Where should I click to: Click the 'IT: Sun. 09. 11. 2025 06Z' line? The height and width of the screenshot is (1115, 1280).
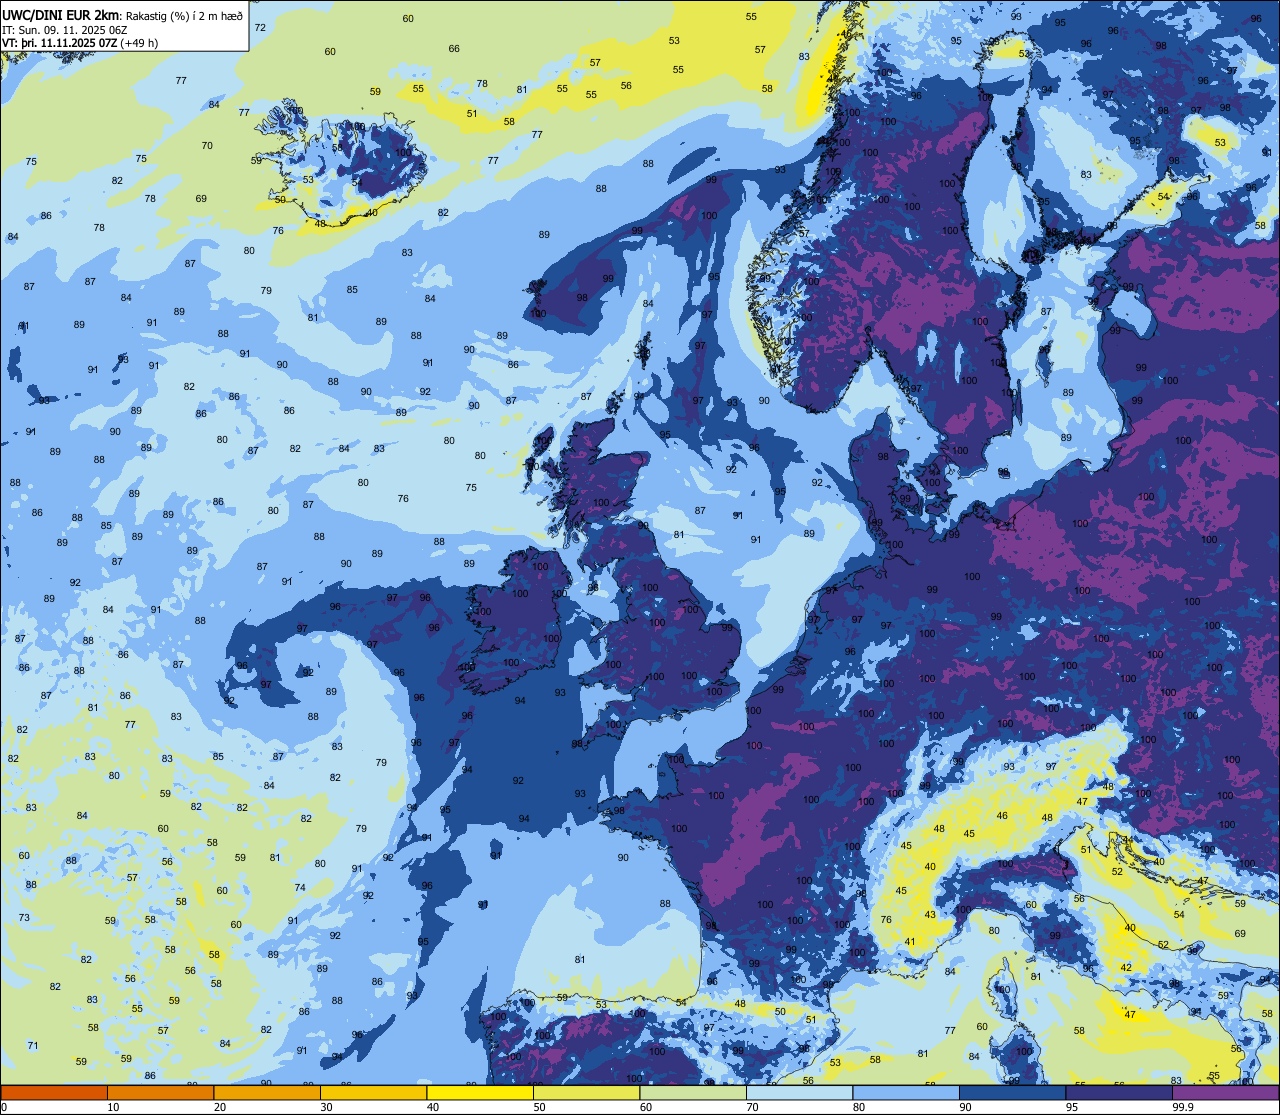pyautogui.click(x=65, y=30)
